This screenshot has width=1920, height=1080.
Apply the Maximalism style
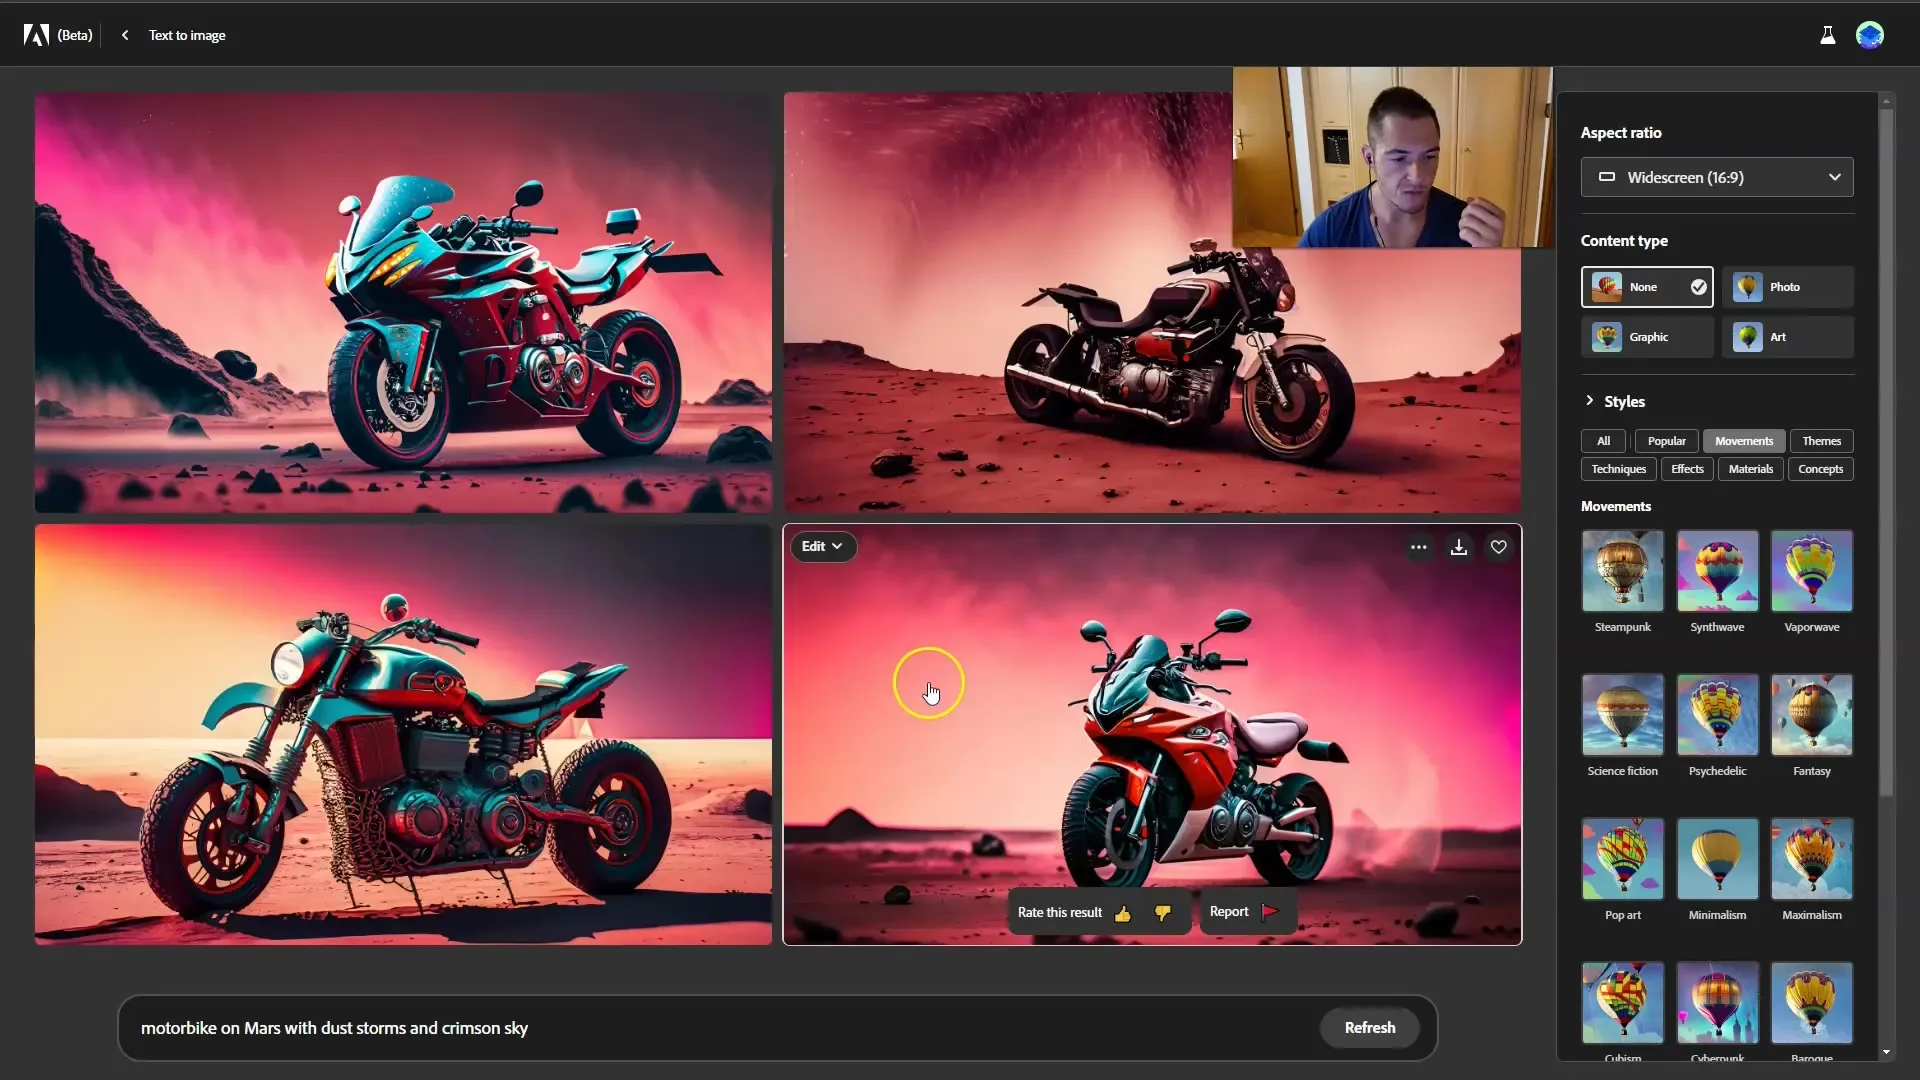click(x=1811, y=859)
